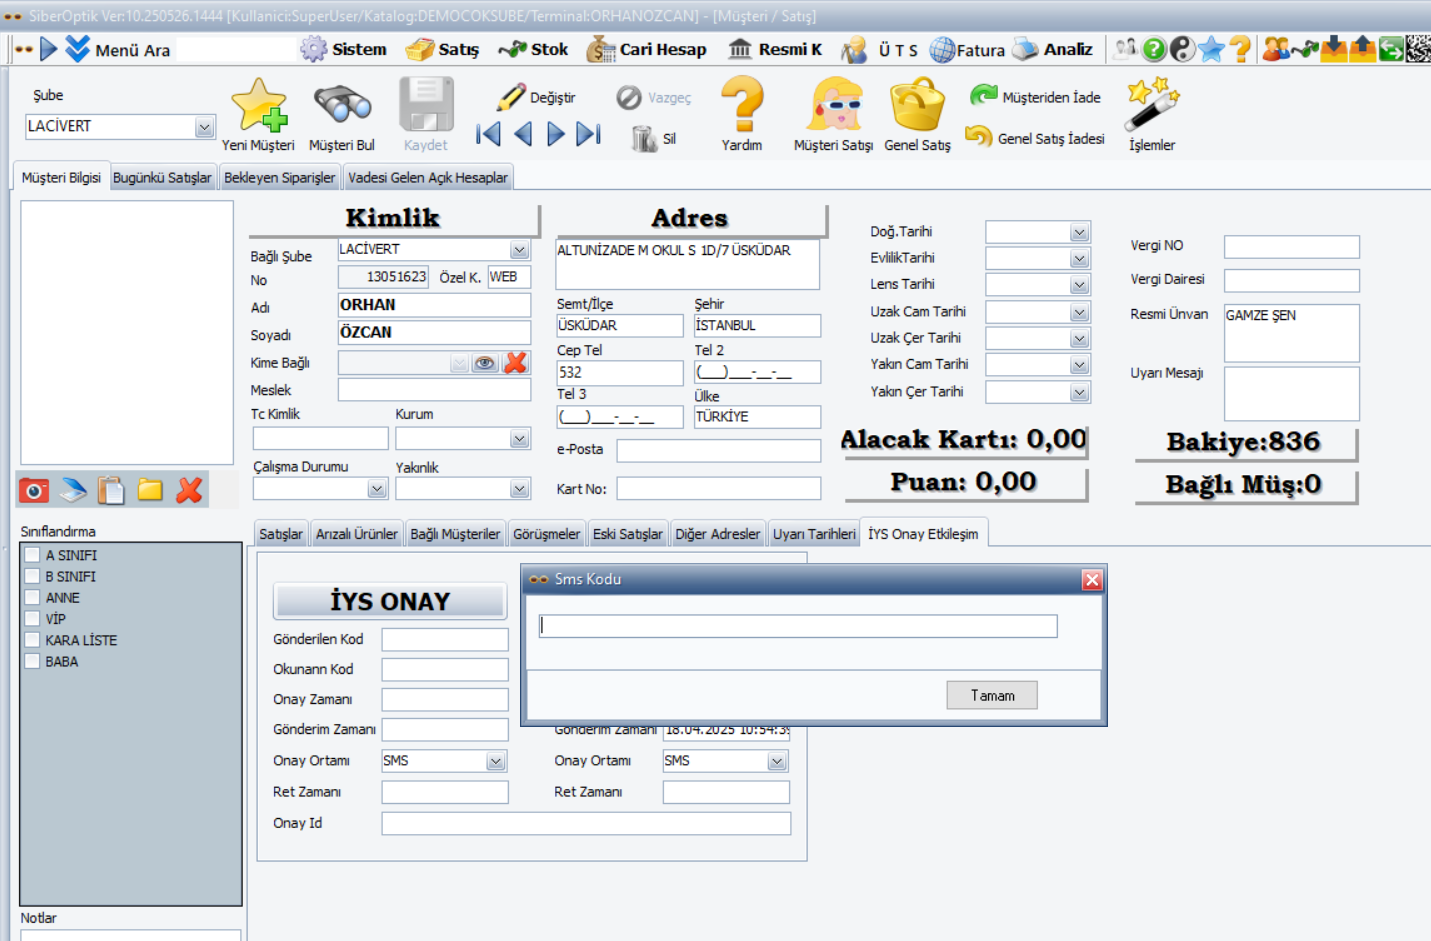This screenshot has height=941, width=1431.
Task: Go to next record arrow
Action: [556, 134]
